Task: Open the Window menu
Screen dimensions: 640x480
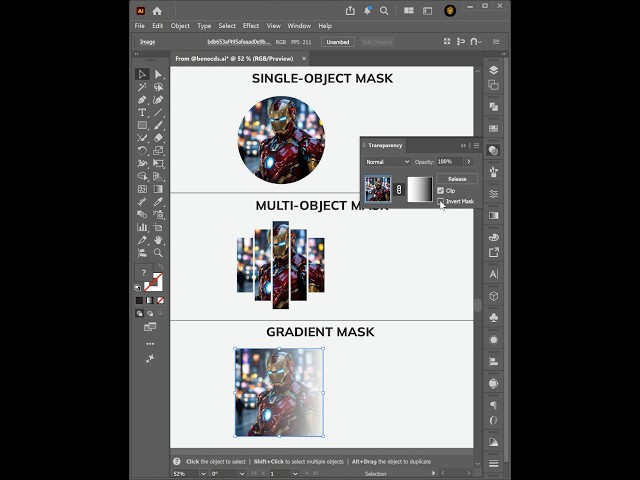Action: click(x=299, y=26)
